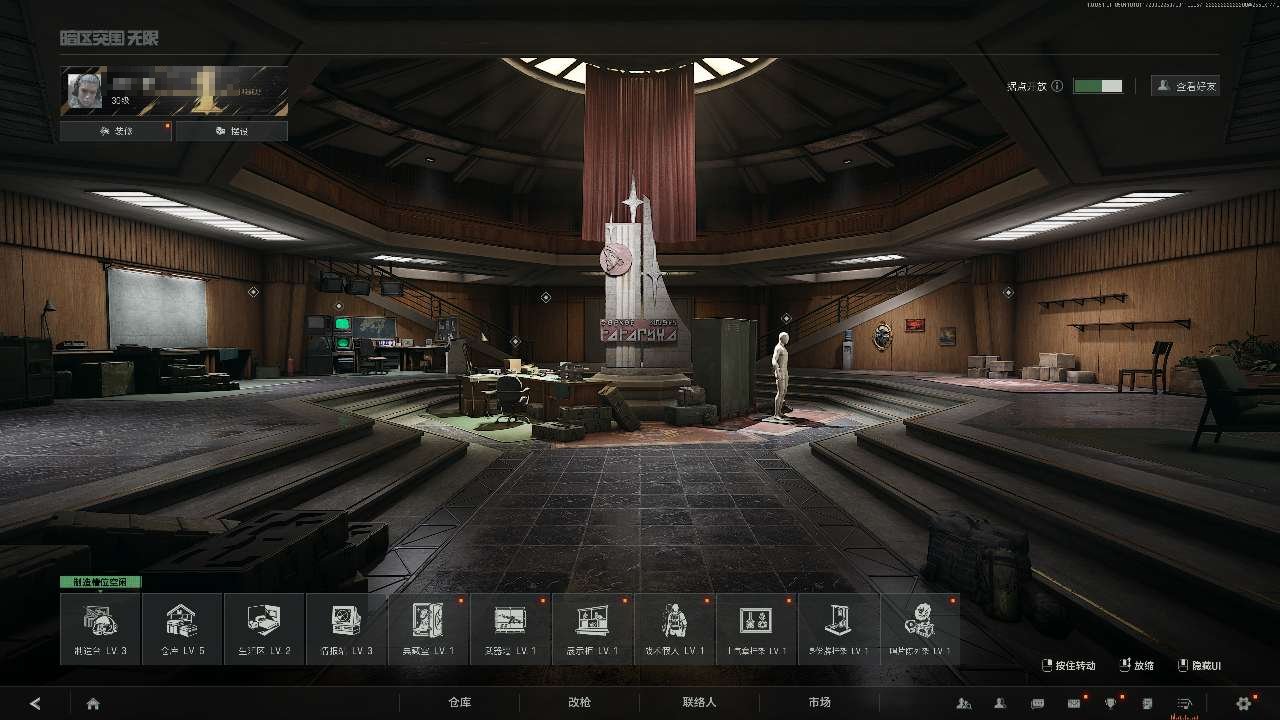Screen dimensions: 1280x720
Task: Switch to the 改枪 tab
Action: [x=579, y=702]
